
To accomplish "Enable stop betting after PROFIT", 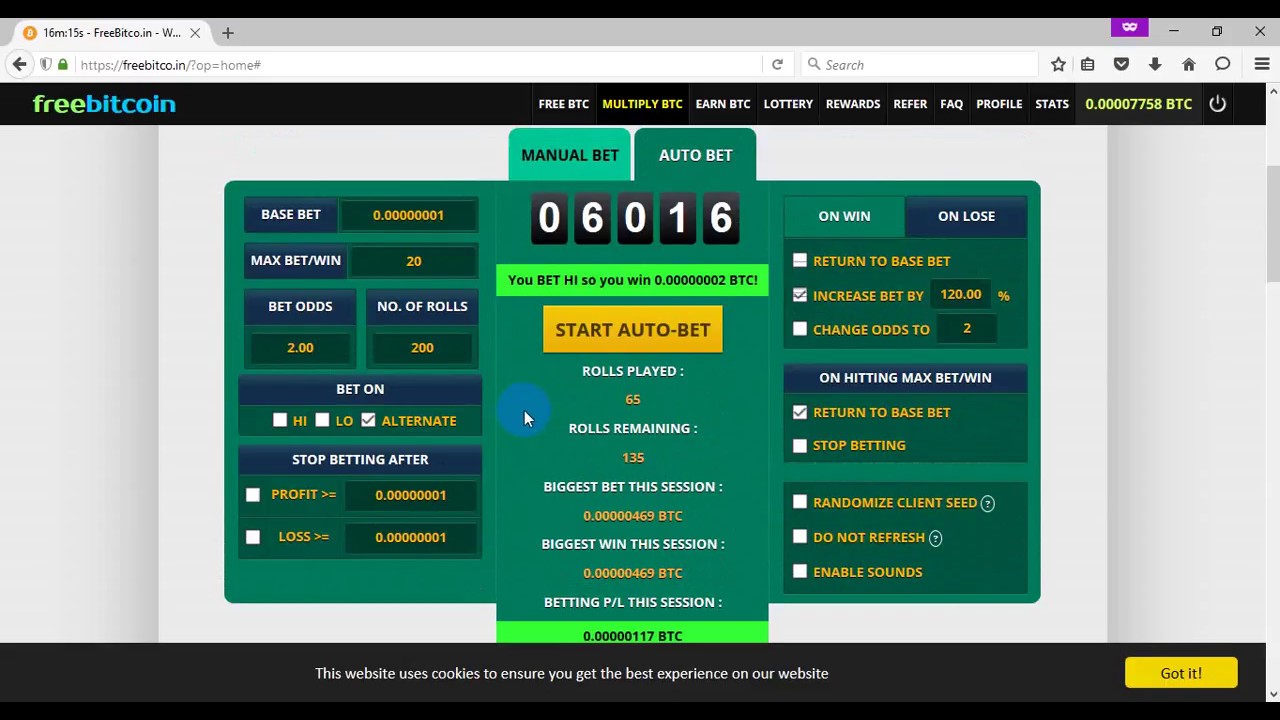I will pos(253,495).
